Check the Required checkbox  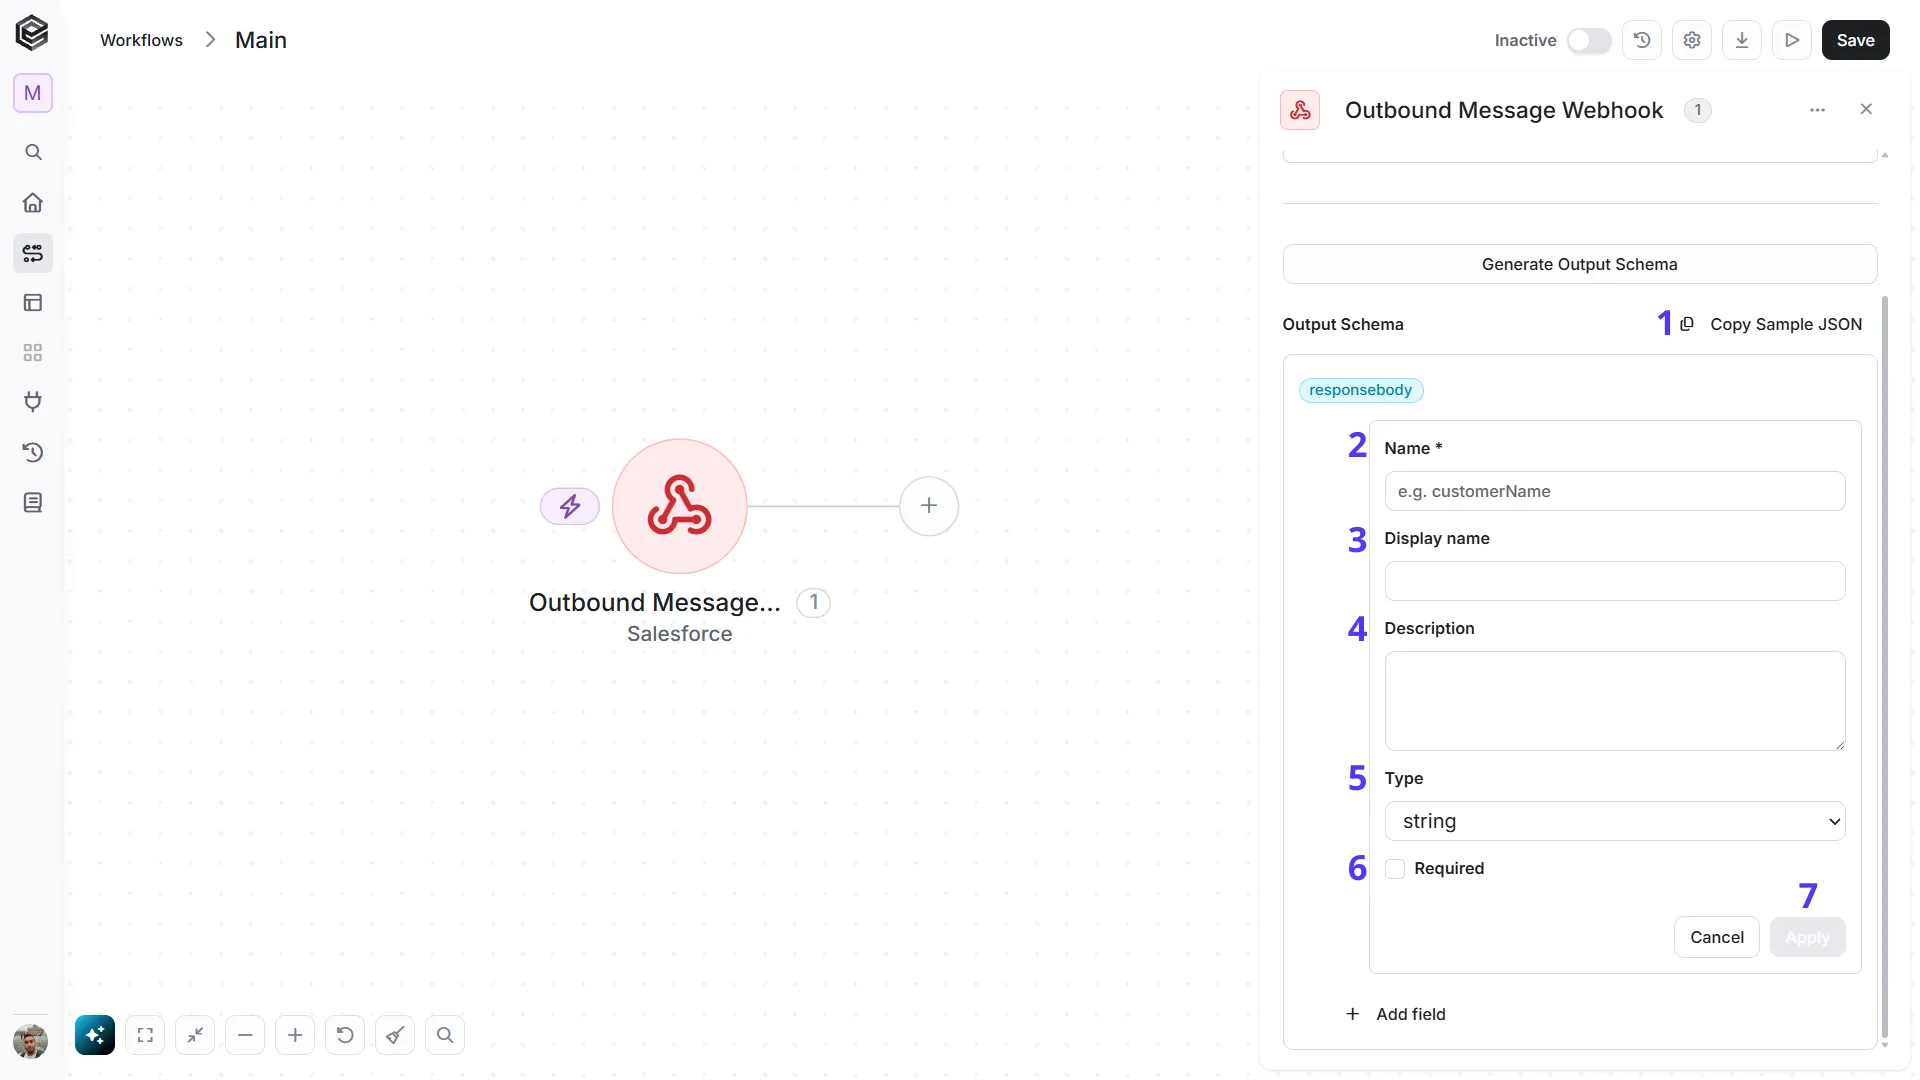point(1395,869)
